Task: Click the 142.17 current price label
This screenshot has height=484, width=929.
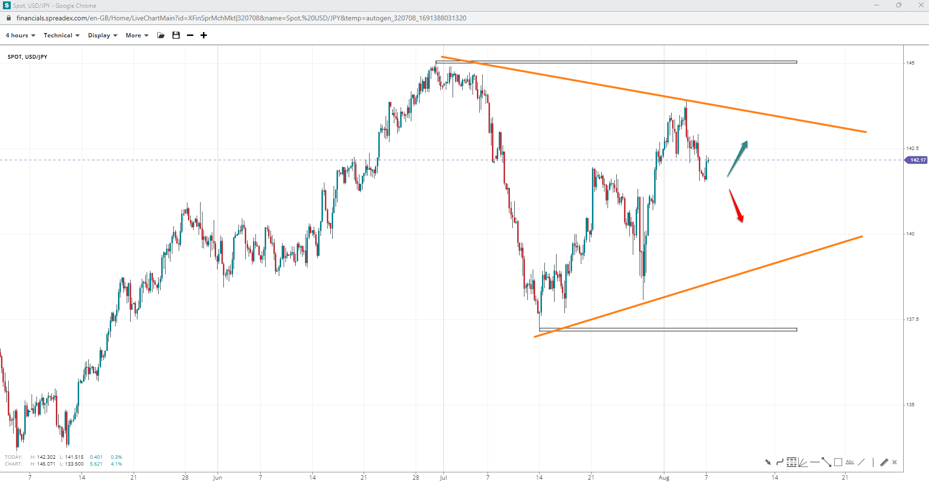Action: pos(916,160)
